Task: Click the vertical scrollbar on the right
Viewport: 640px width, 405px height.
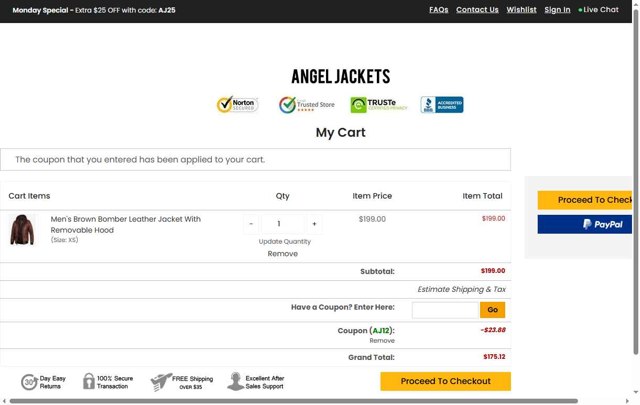Action: 636,182
